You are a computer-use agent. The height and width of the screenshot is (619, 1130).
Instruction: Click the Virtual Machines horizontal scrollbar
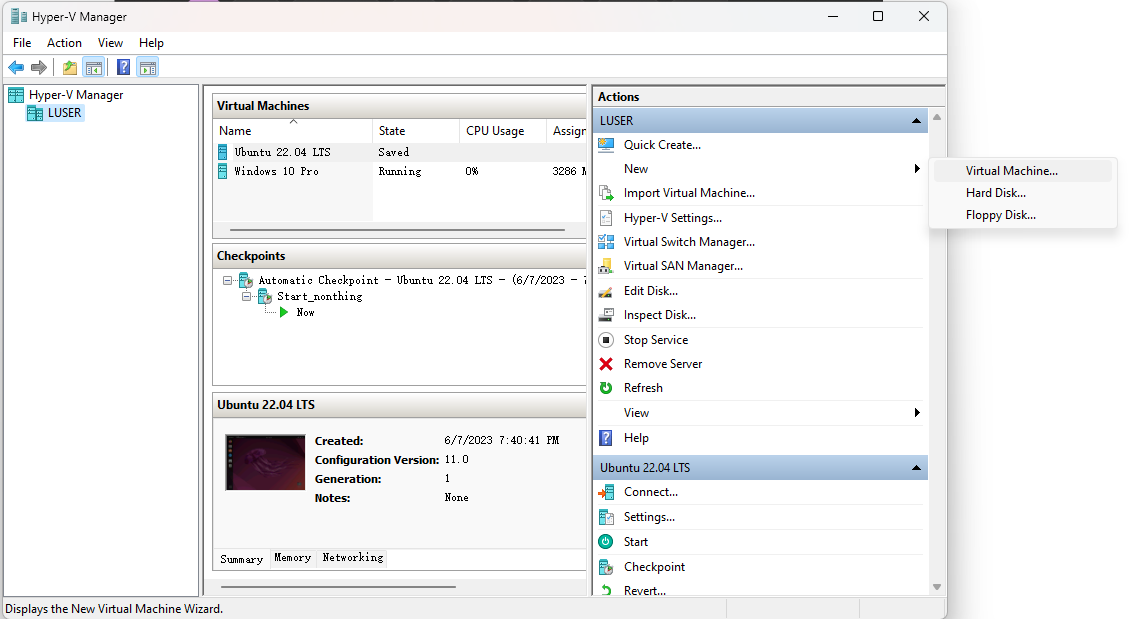click(x=397, y=230)
